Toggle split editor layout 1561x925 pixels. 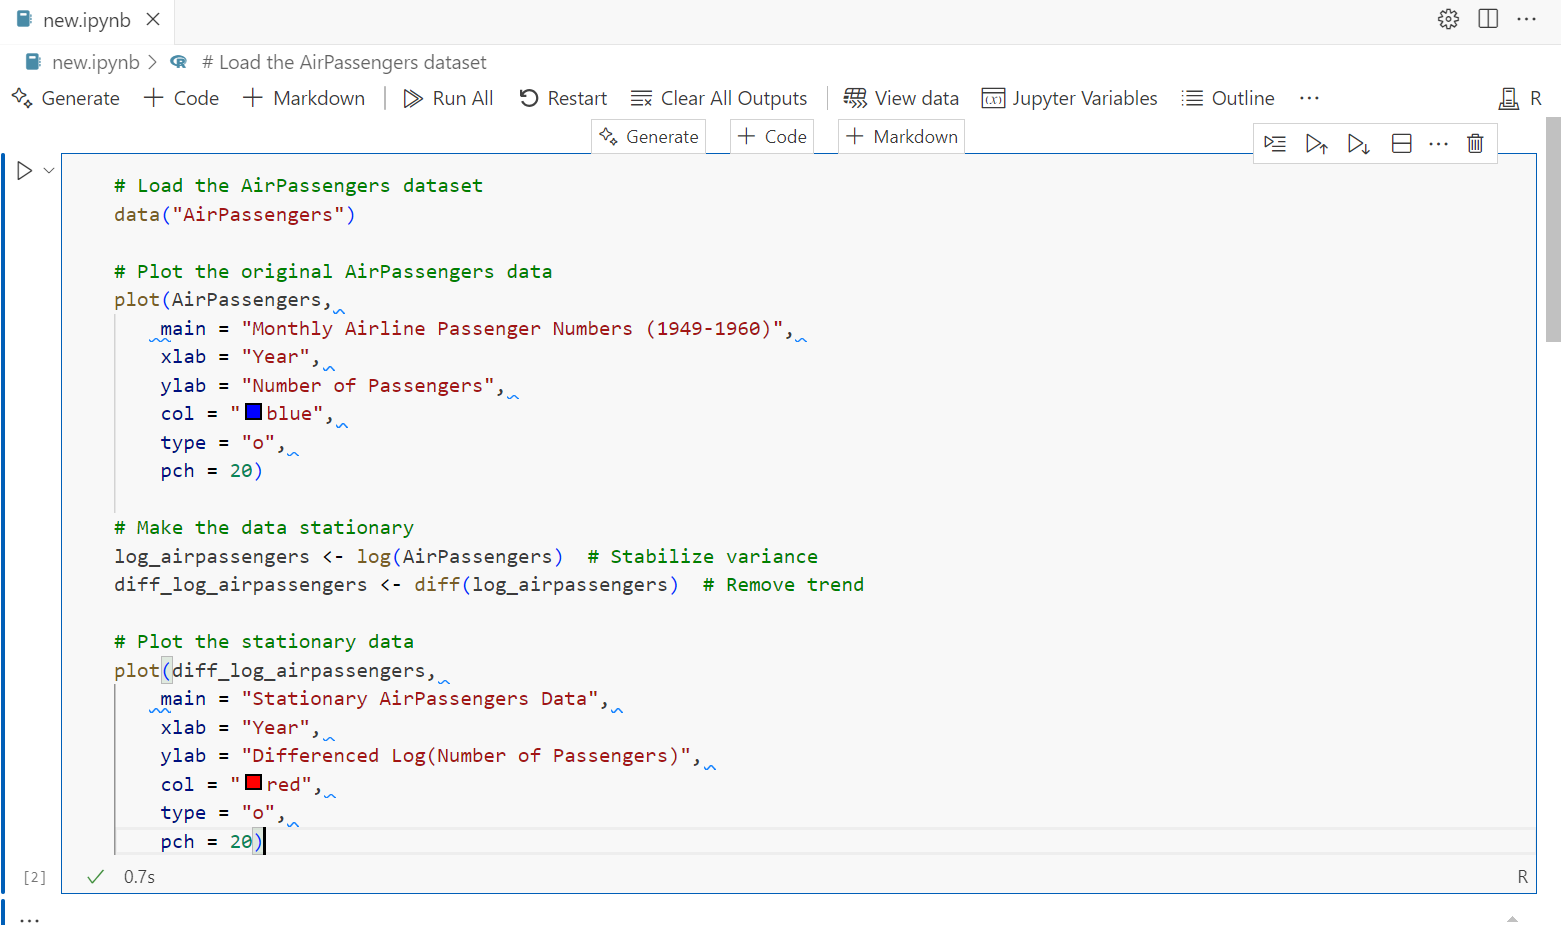(x=1488, y=19)
